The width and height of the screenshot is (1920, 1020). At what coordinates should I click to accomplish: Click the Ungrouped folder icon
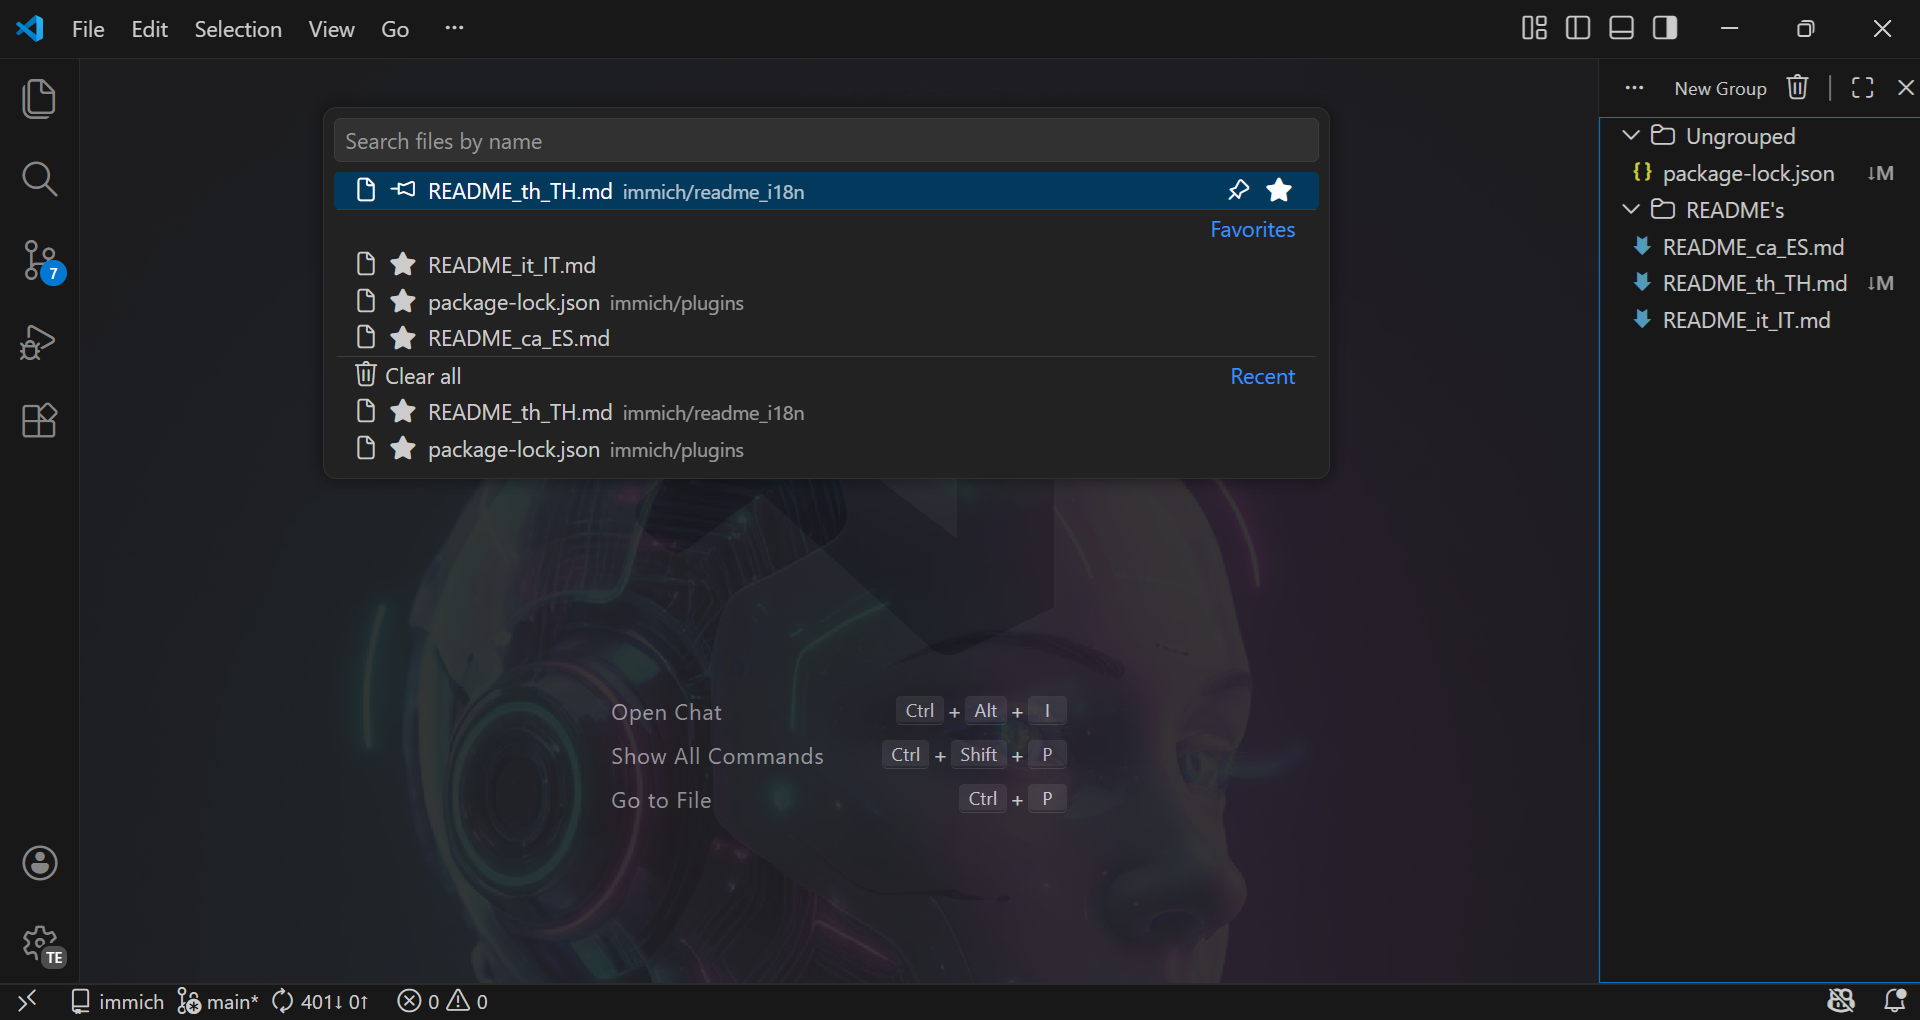click(x=1662, y=135)
